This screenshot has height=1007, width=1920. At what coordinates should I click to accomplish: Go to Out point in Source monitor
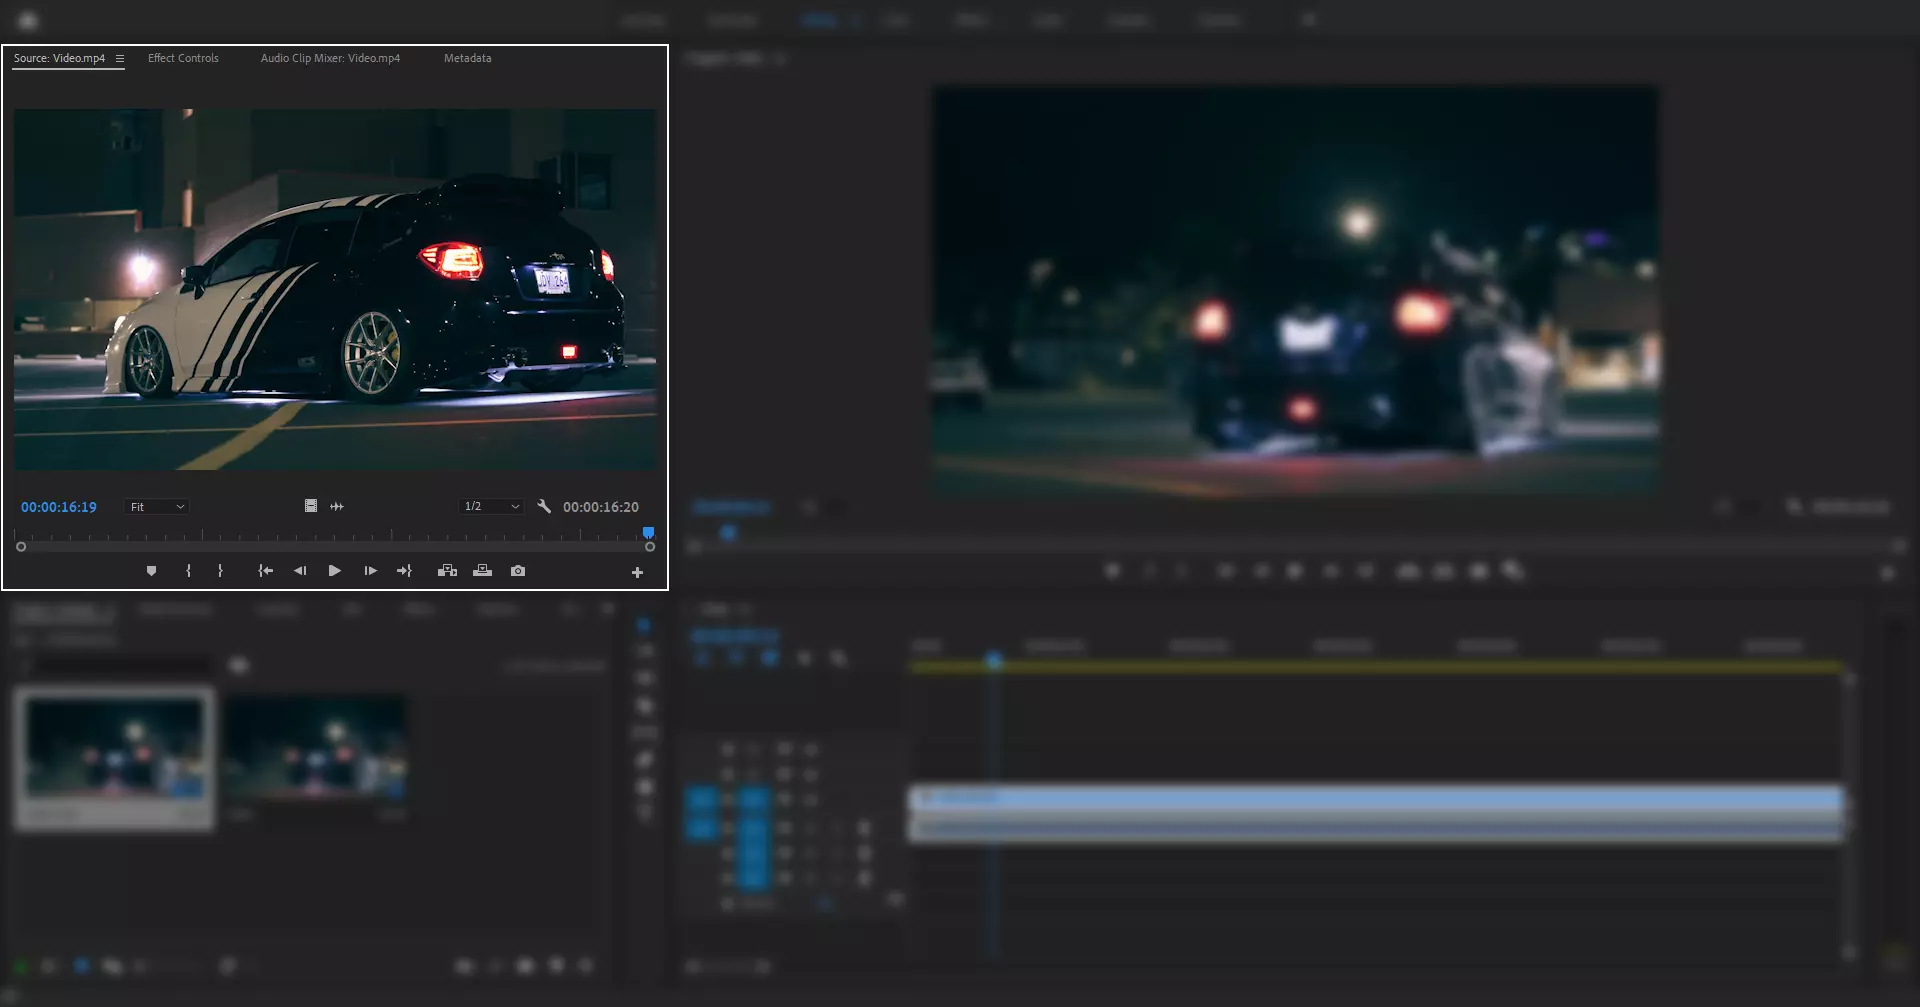click(404, 571)
